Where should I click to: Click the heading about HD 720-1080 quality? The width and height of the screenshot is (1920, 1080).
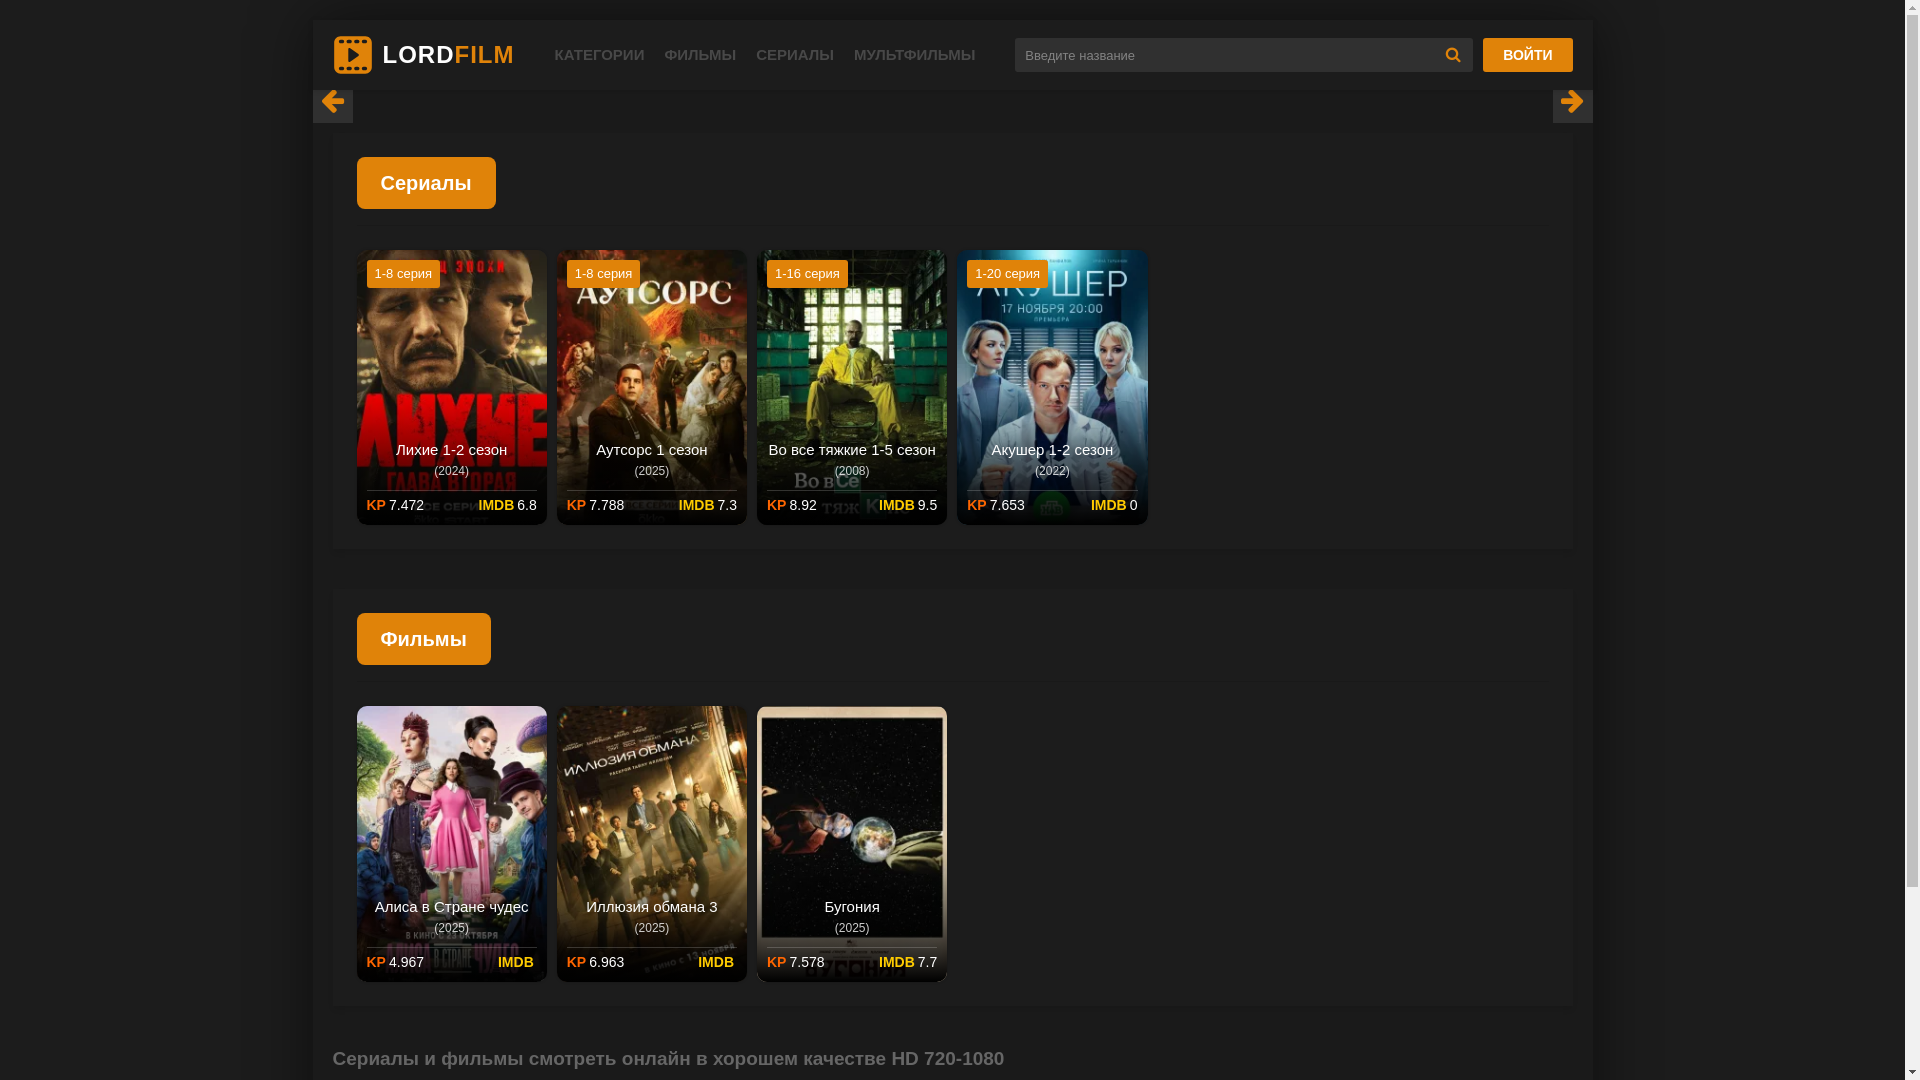click(x=668, y=1058)
